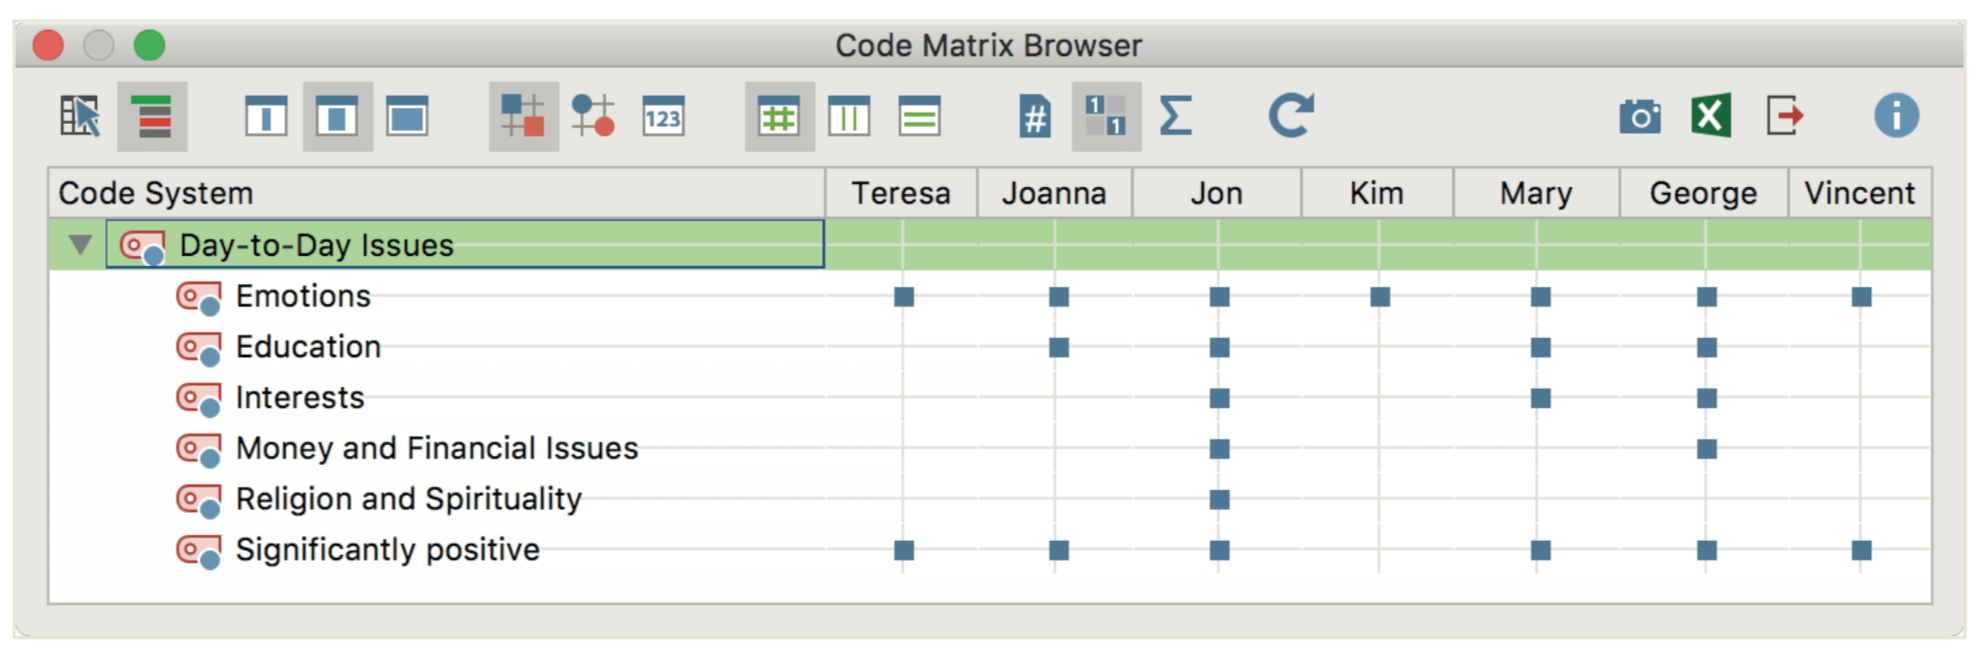Display matrix nodes as numbers (123)
1980x648 pixels.
[x=663, y=117]
